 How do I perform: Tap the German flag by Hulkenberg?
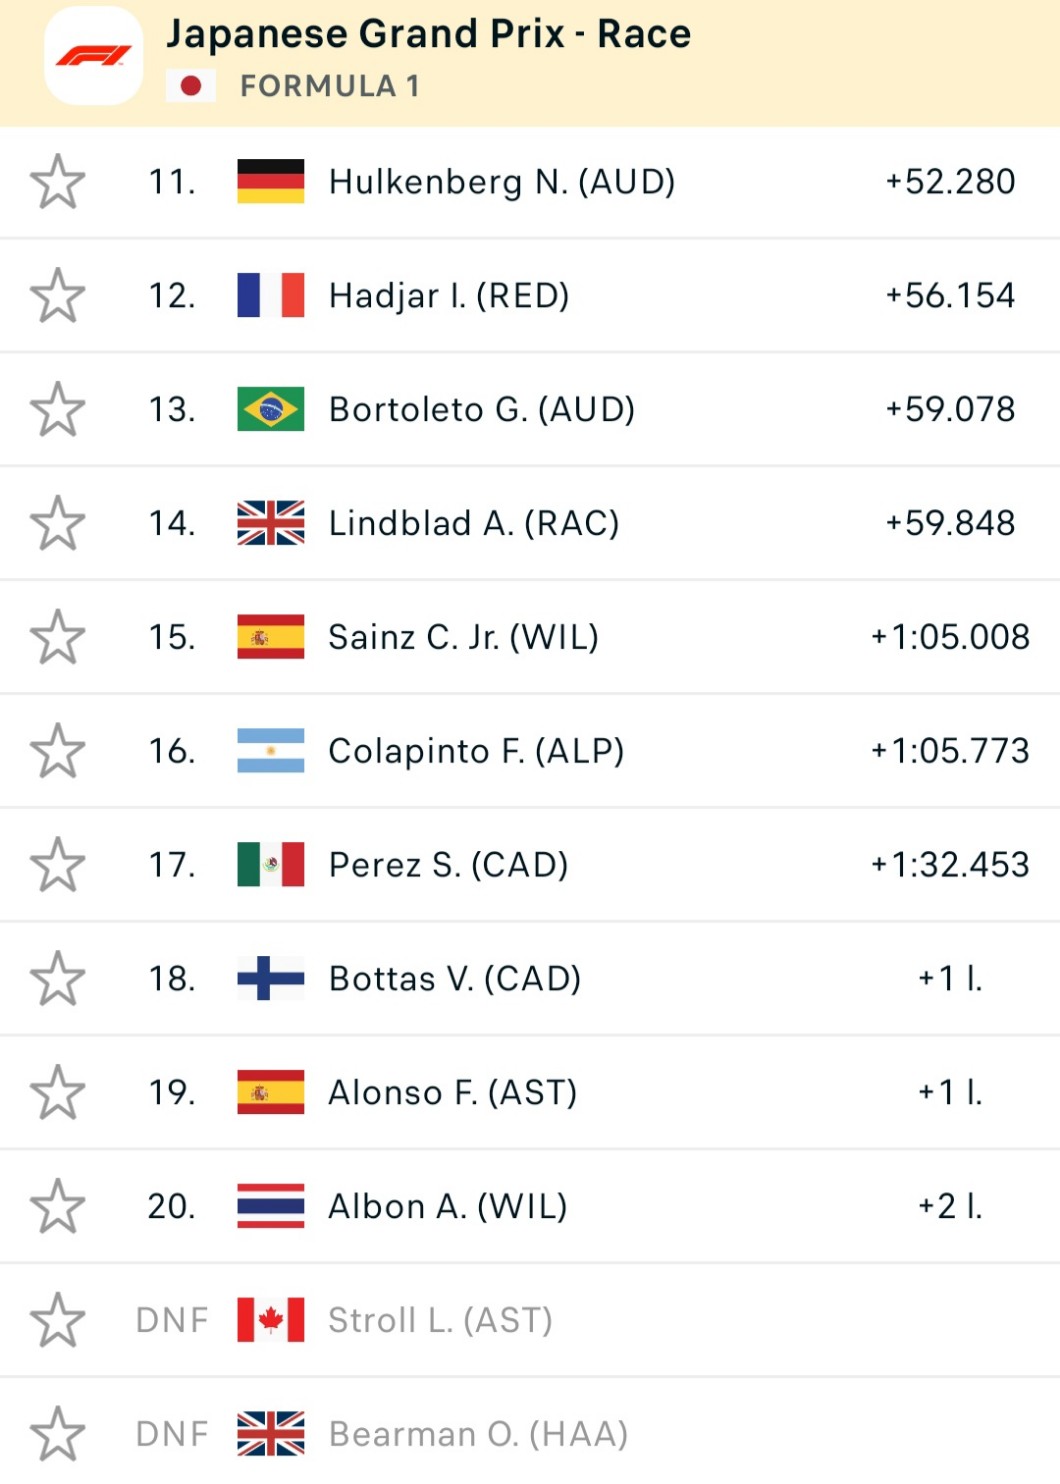click(x=270, y=182)
